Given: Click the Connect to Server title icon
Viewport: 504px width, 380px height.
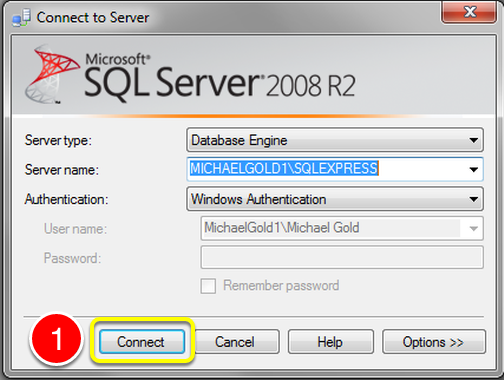Looking at the screenshot, I should click(22, 17).
